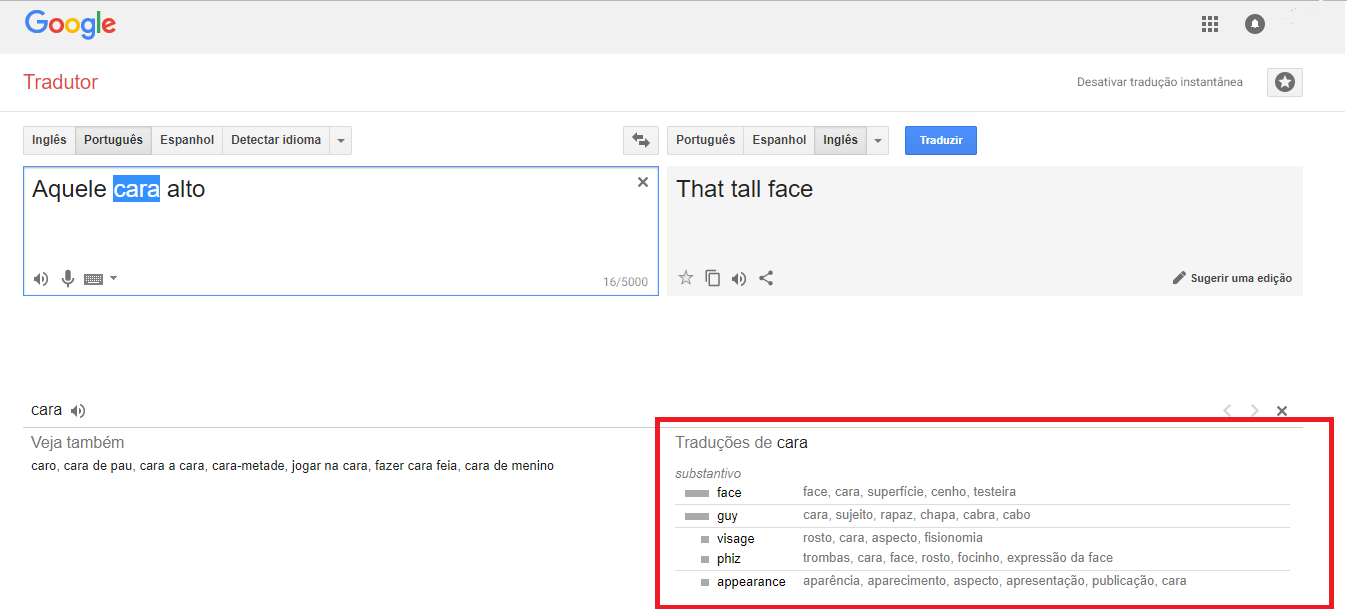The height and width of the screenshot is (609, 1347).
Task: Open the saved phrasebook star button
Action: point(1284,82)
